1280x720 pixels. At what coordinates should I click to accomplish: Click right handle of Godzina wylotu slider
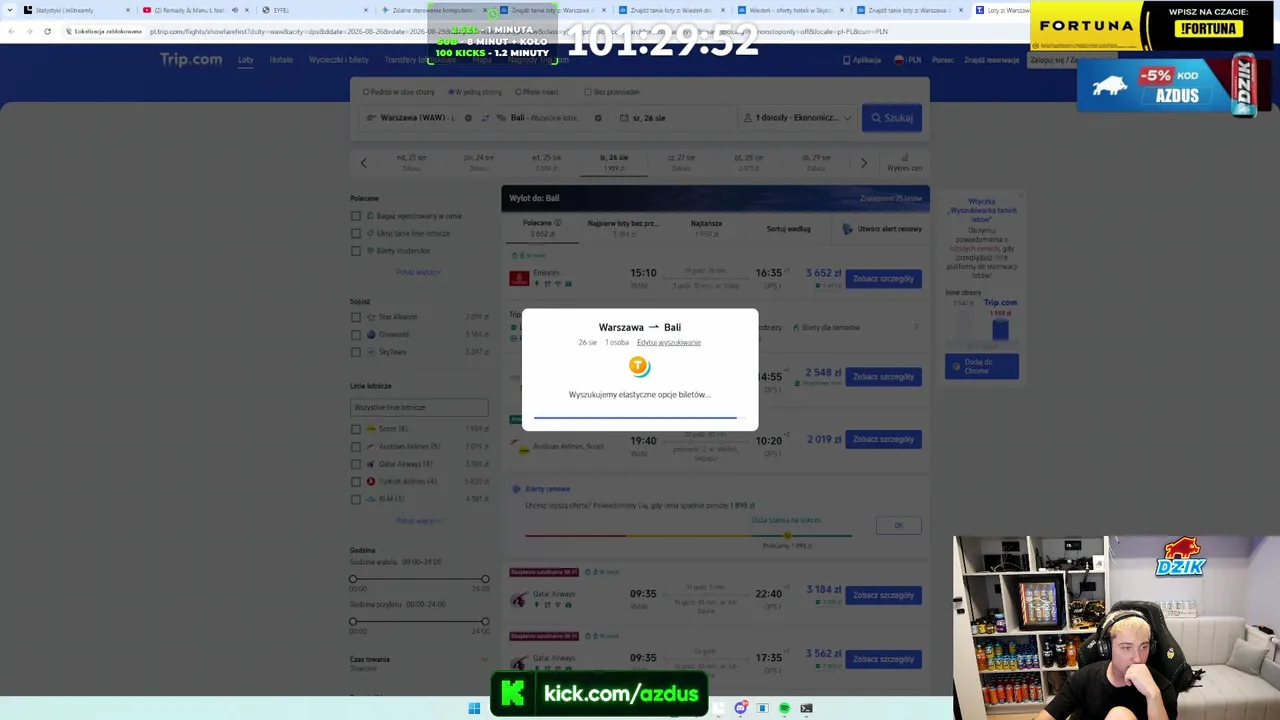click(485, 579)
